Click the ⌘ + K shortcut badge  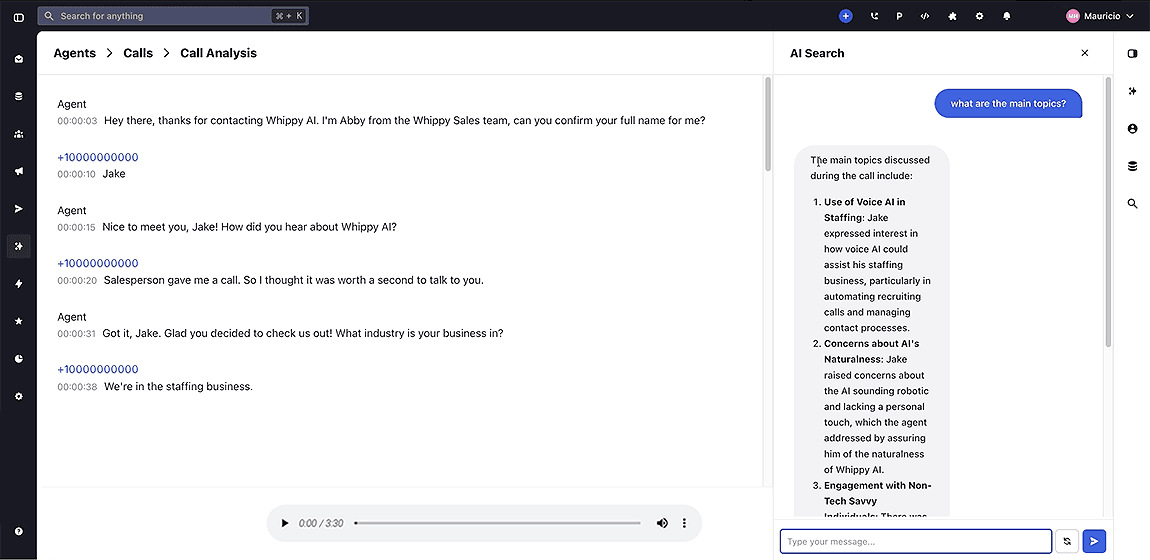pos(288,15)
